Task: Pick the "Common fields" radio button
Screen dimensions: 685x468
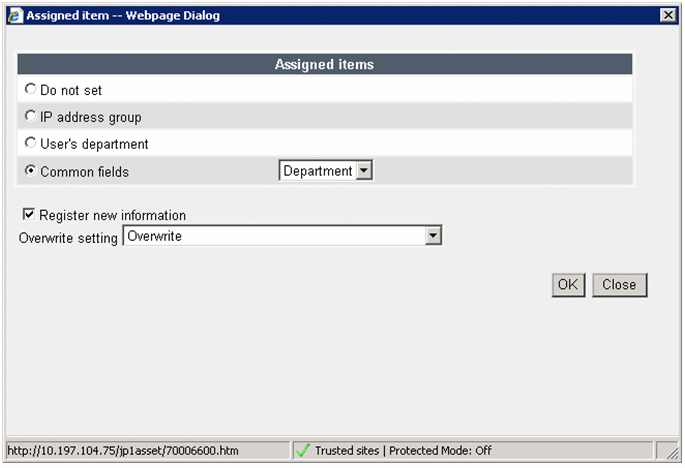Action: (30, 171)
